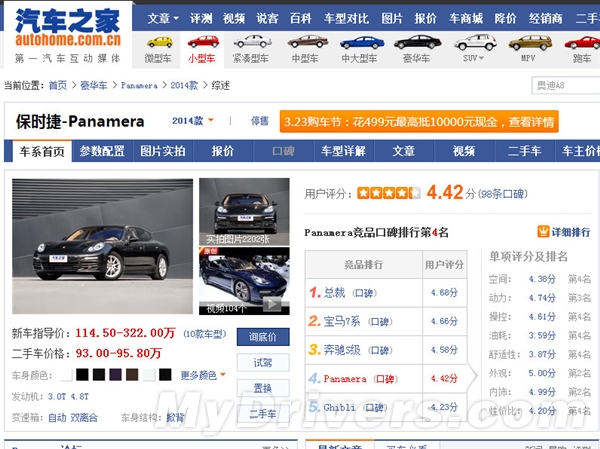This screenshot has height=449, width=600.
Task: Open the 豪华车 black car icon
Action: click(418, 42)
